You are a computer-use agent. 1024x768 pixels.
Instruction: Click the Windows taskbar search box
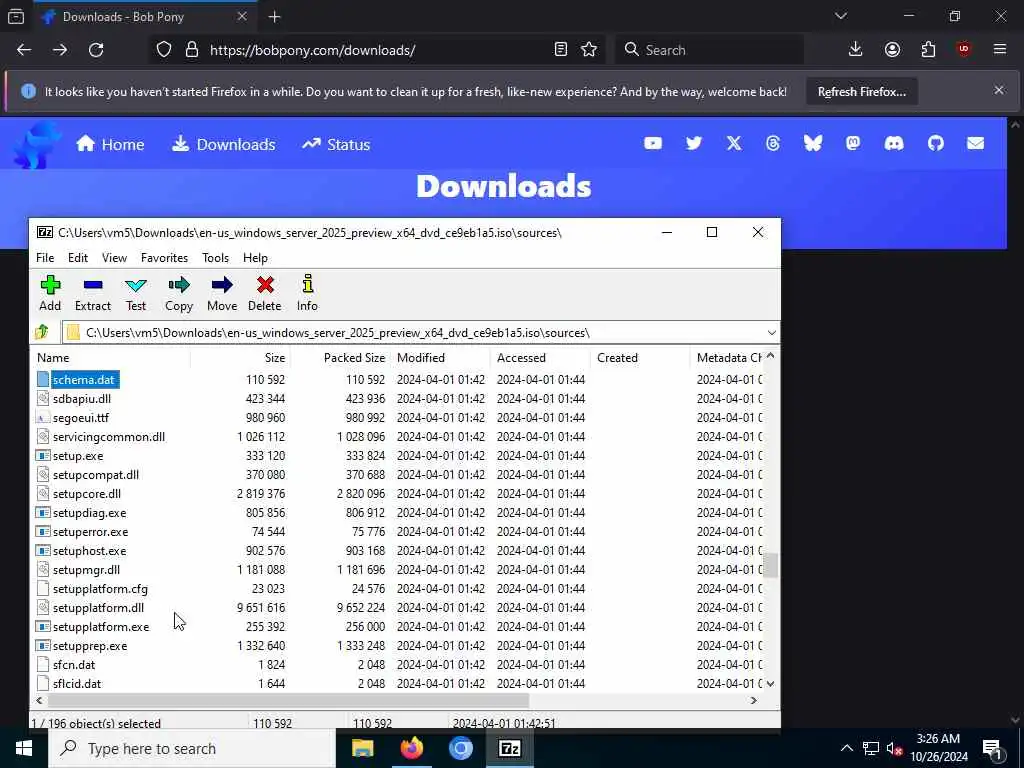pyautogui.click(x=192, y=748)
